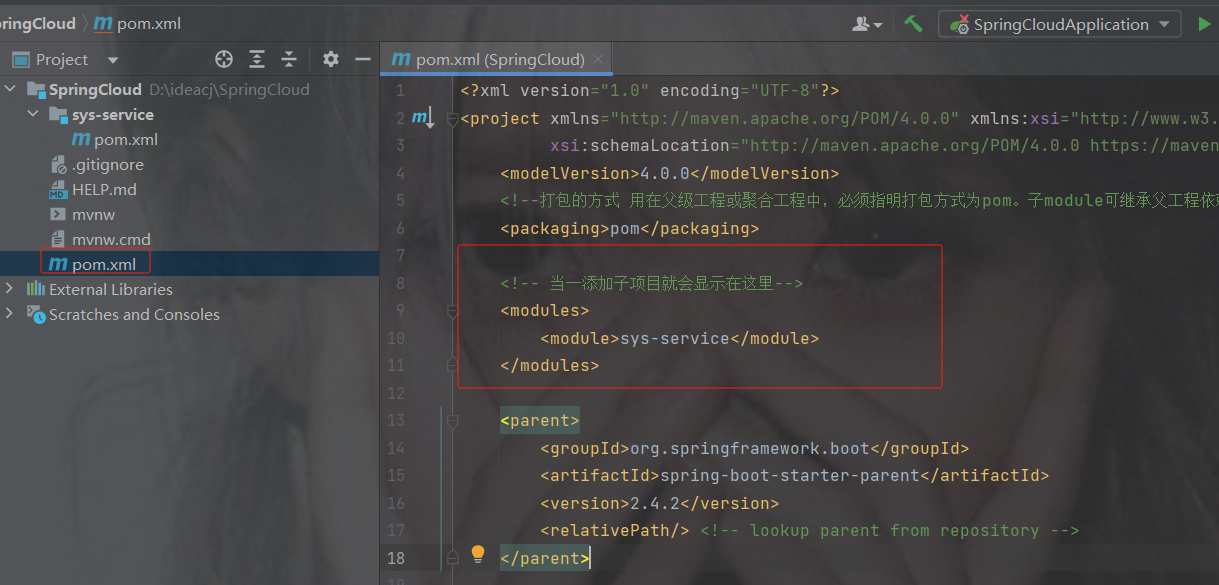The image size is (1219, 585).
Task: Click the Scratches and Consoles clock icon
Action: [36, 314]
